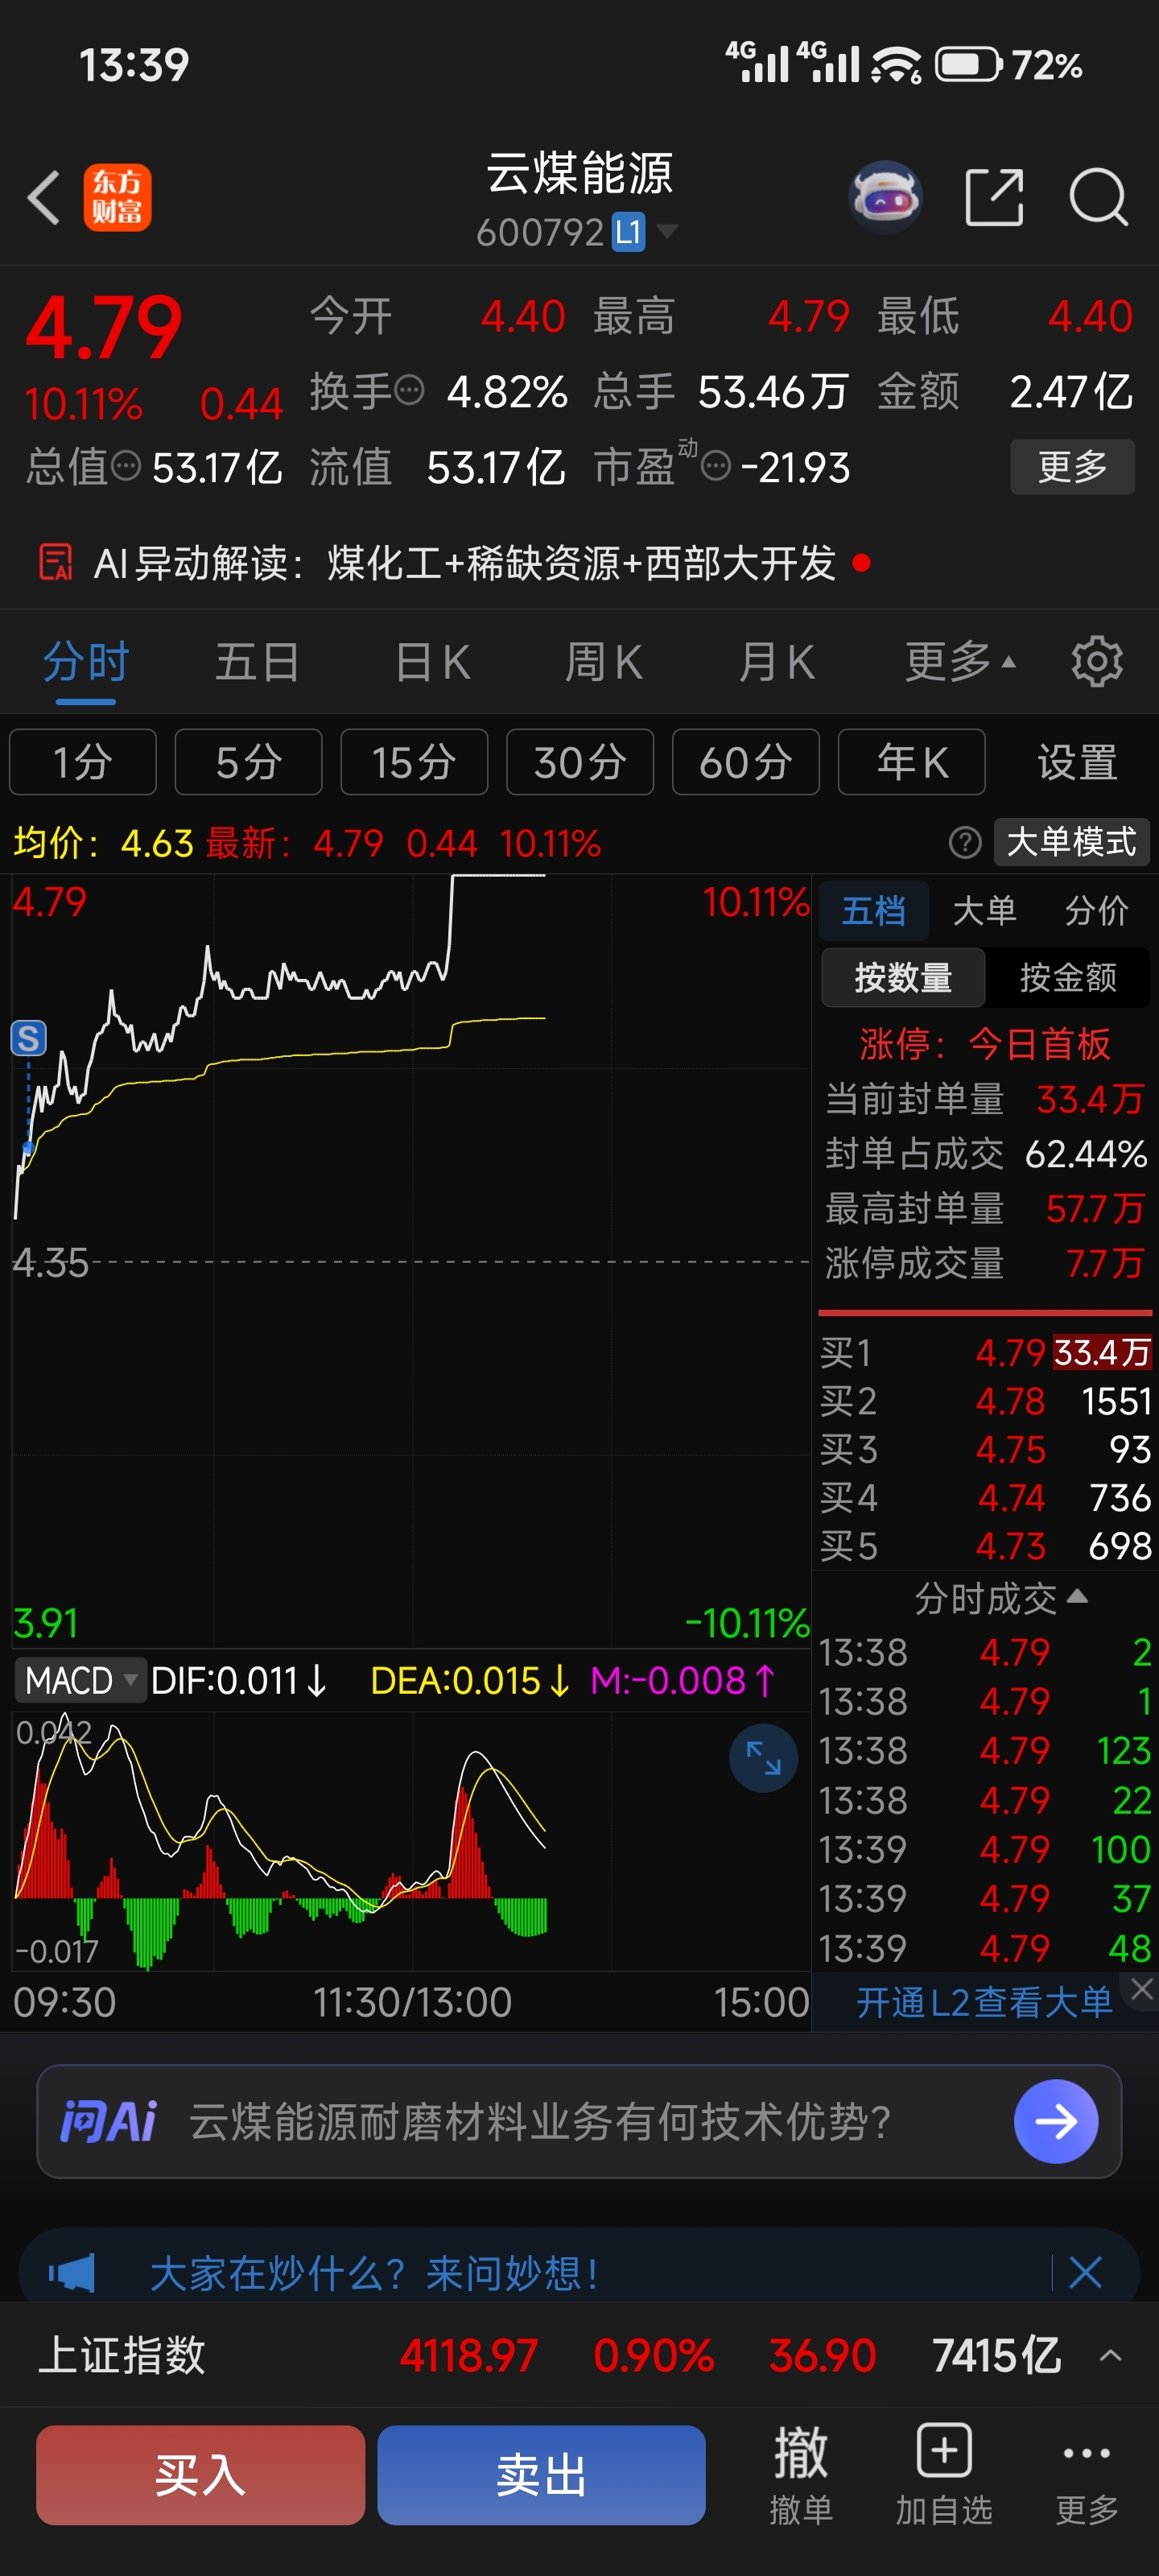Open the MACD indicator dropdown
This screenshot has height=2576, width=1159.
pyautogui.click(x=80, y=1680)
